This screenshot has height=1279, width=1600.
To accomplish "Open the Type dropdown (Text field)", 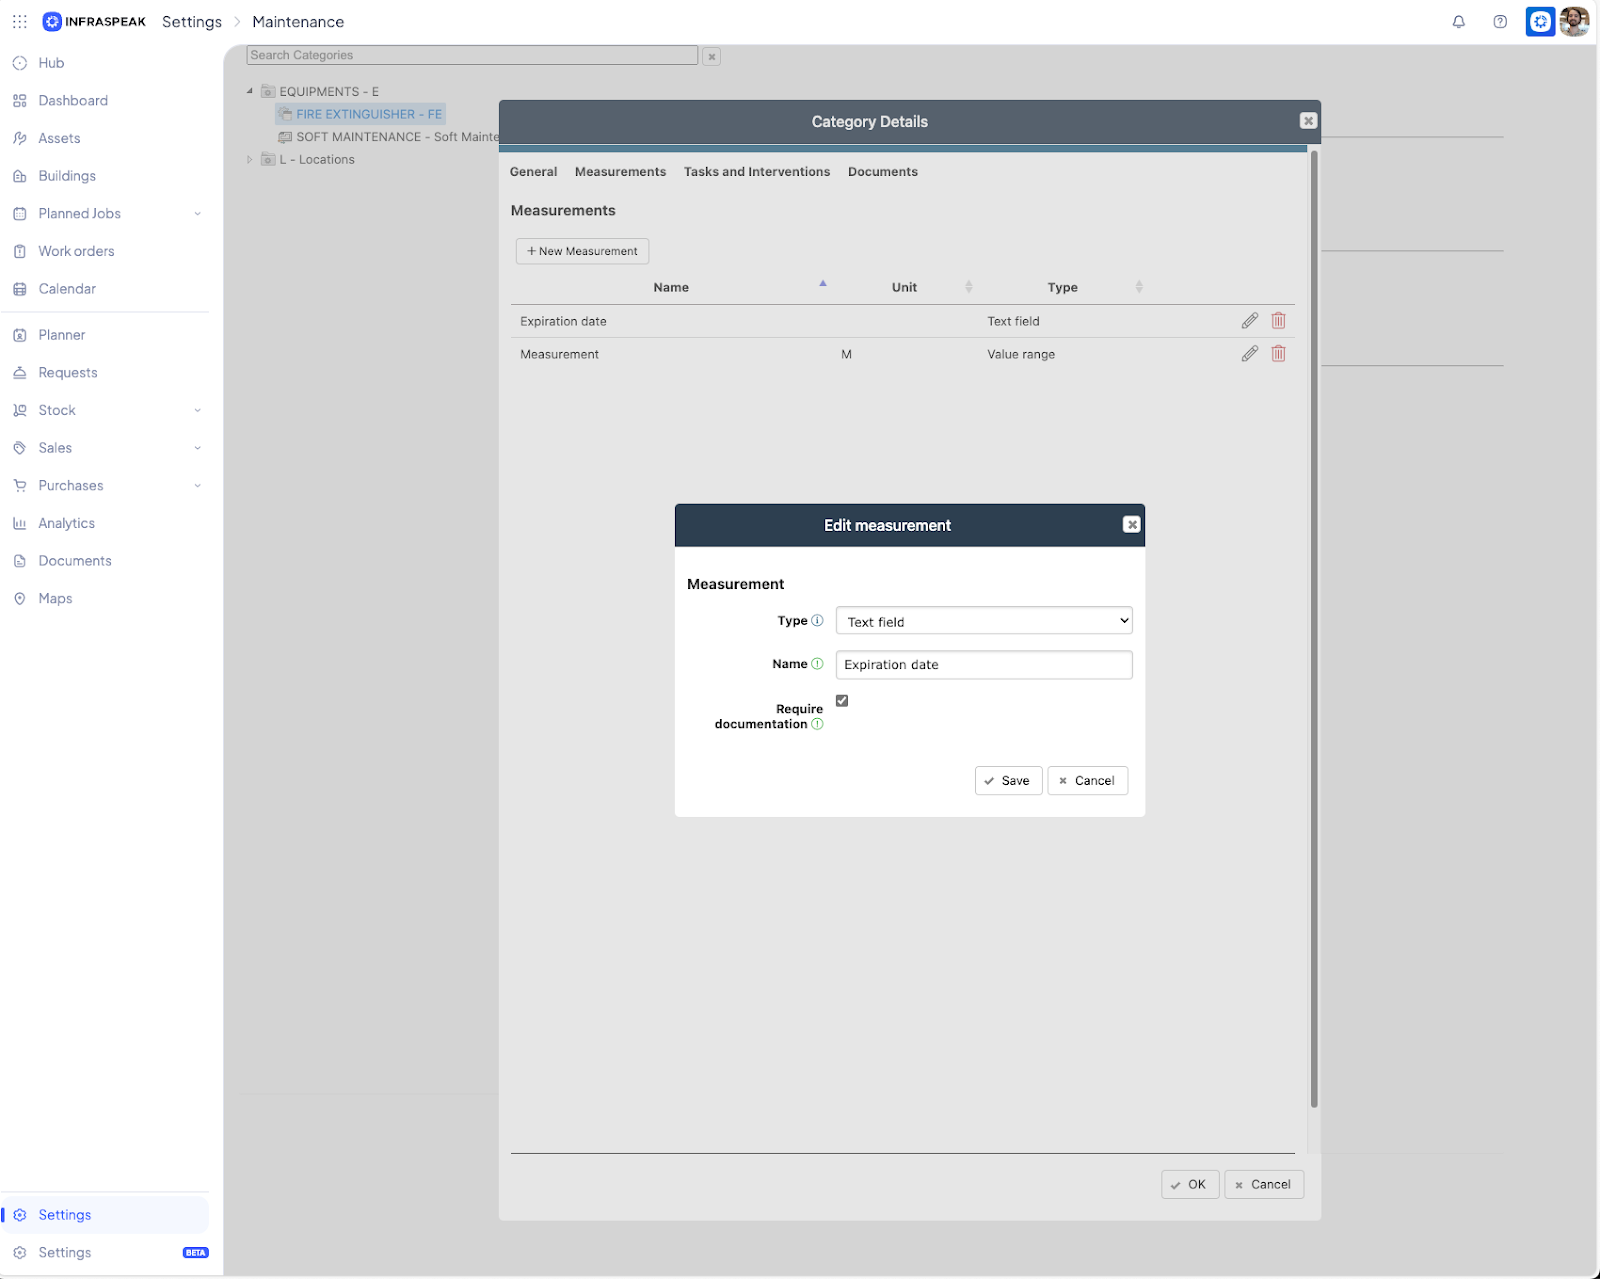I will click(984, 621).
